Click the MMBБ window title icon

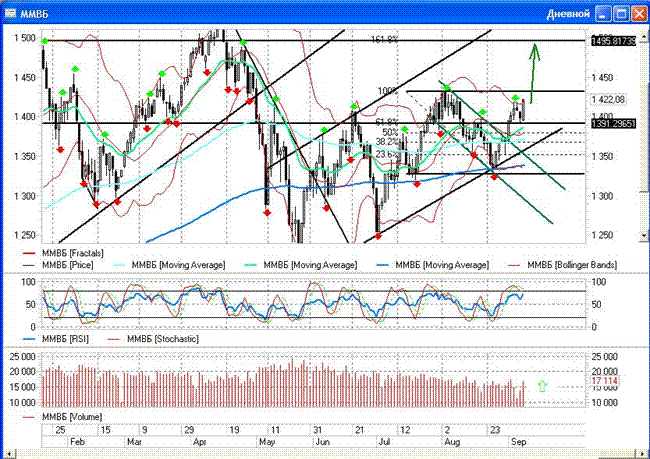tap(10, 13)
